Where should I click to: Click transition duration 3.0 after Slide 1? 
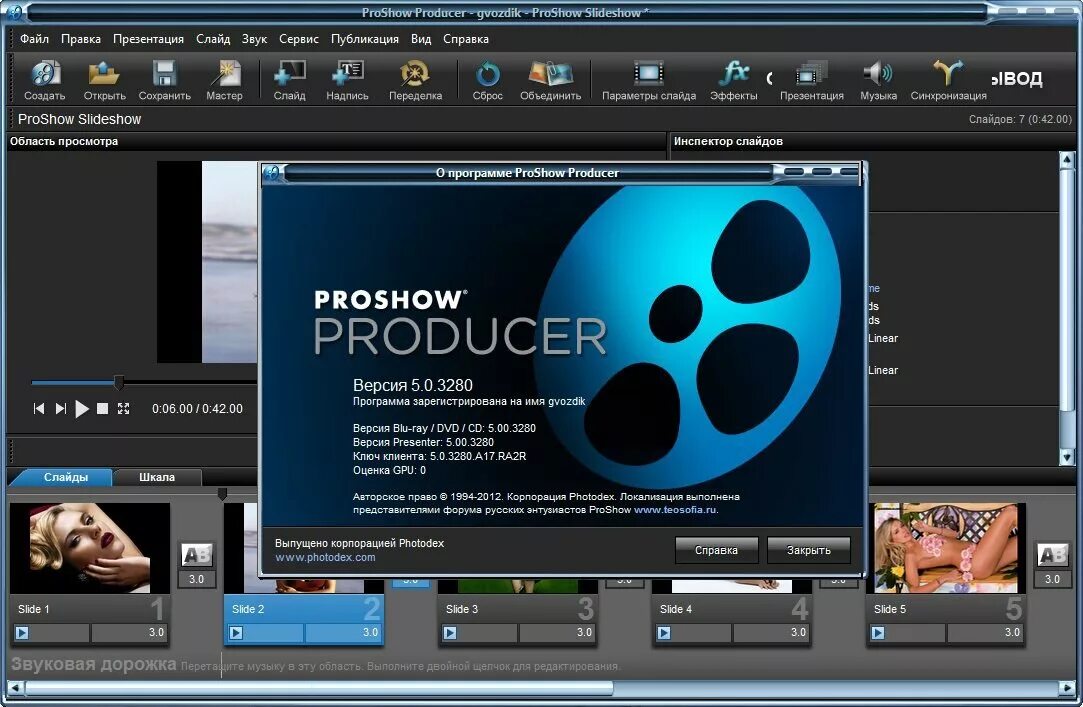tap(197, 579)
